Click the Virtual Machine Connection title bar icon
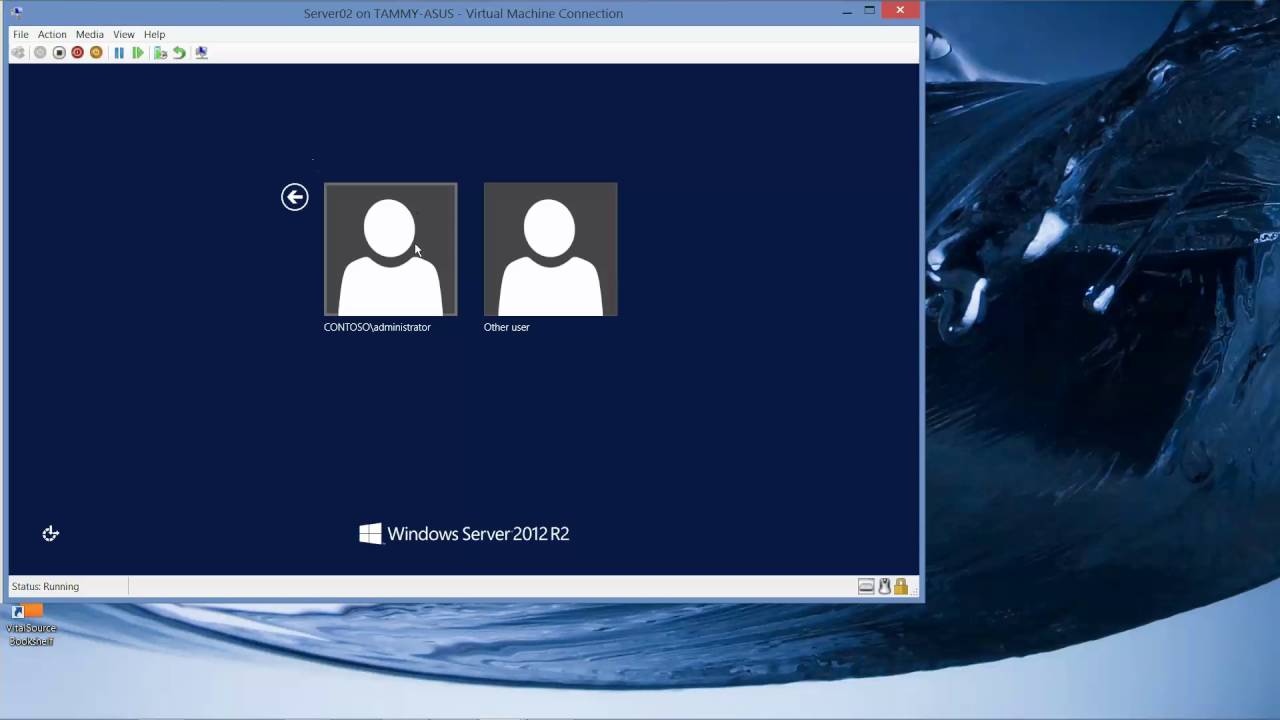Screen dimensions: 1280x720 [17, 12]
